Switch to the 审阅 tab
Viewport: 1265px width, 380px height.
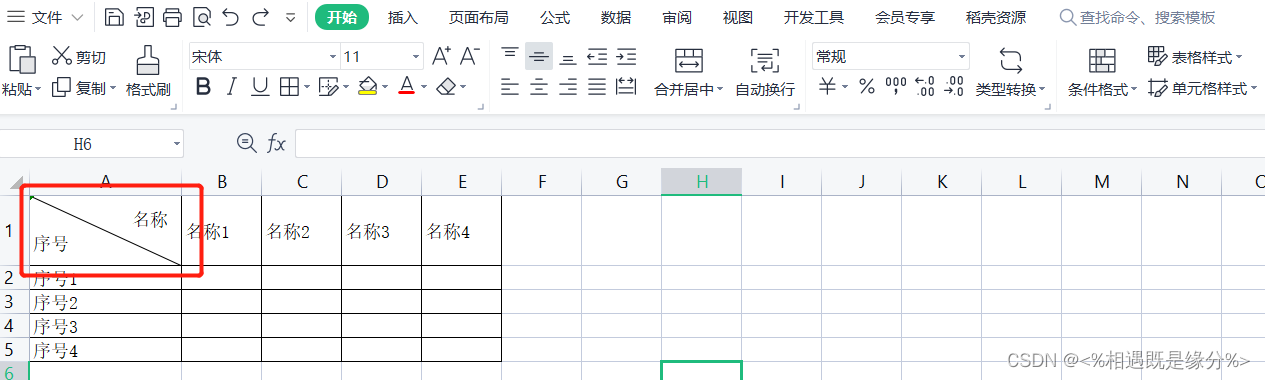coord(677,17)
